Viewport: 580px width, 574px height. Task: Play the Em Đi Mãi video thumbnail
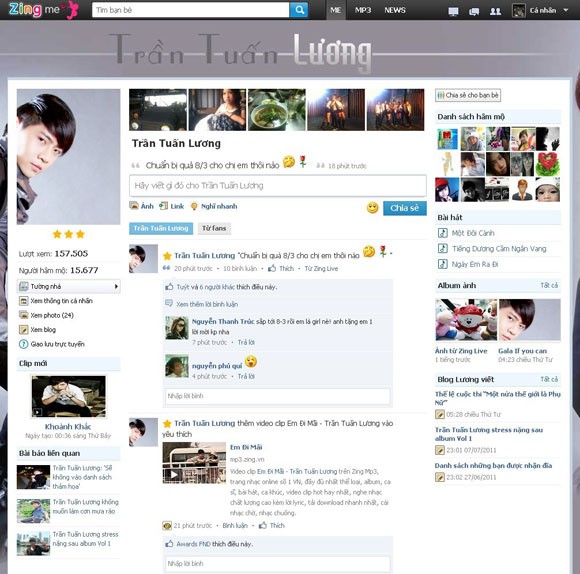[194, 463]
